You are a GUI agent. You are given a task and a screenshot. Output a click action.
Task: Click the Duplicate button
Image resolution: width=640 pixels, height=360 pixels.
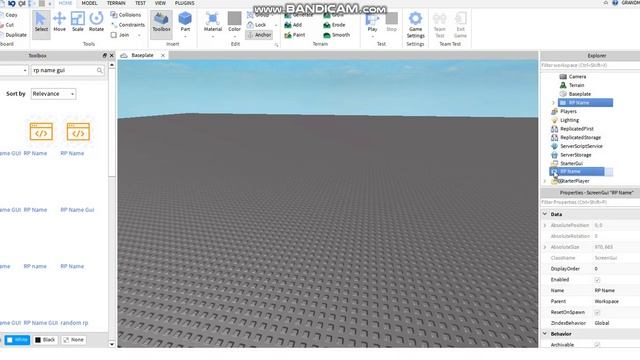13,35
